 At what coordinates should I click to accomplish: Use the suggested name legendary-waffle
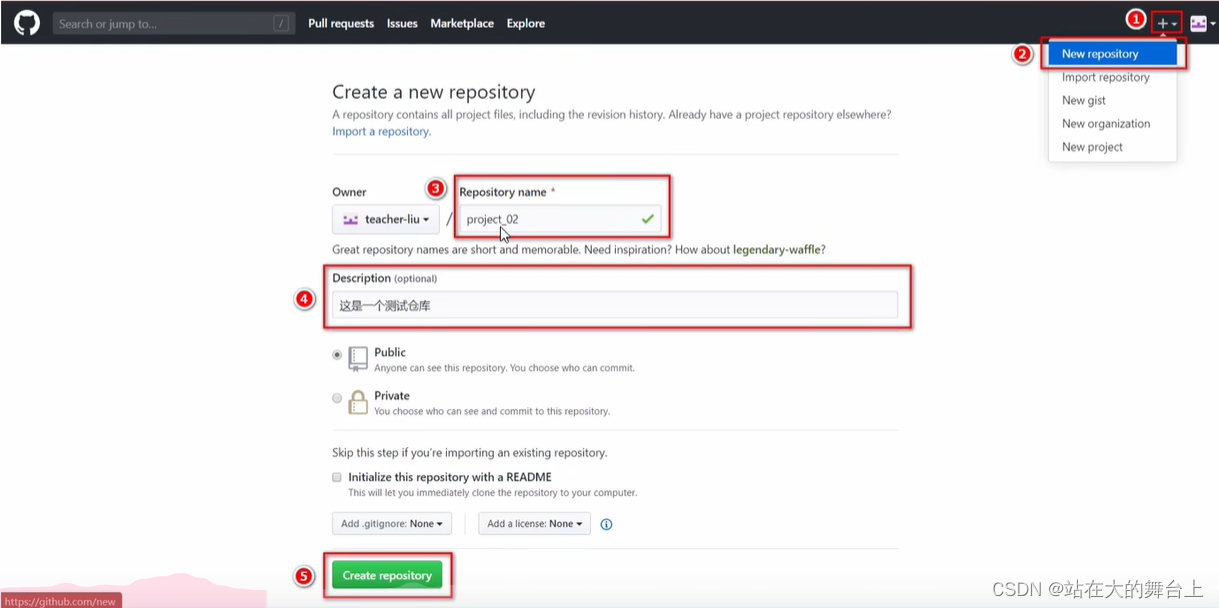point(779,249)
